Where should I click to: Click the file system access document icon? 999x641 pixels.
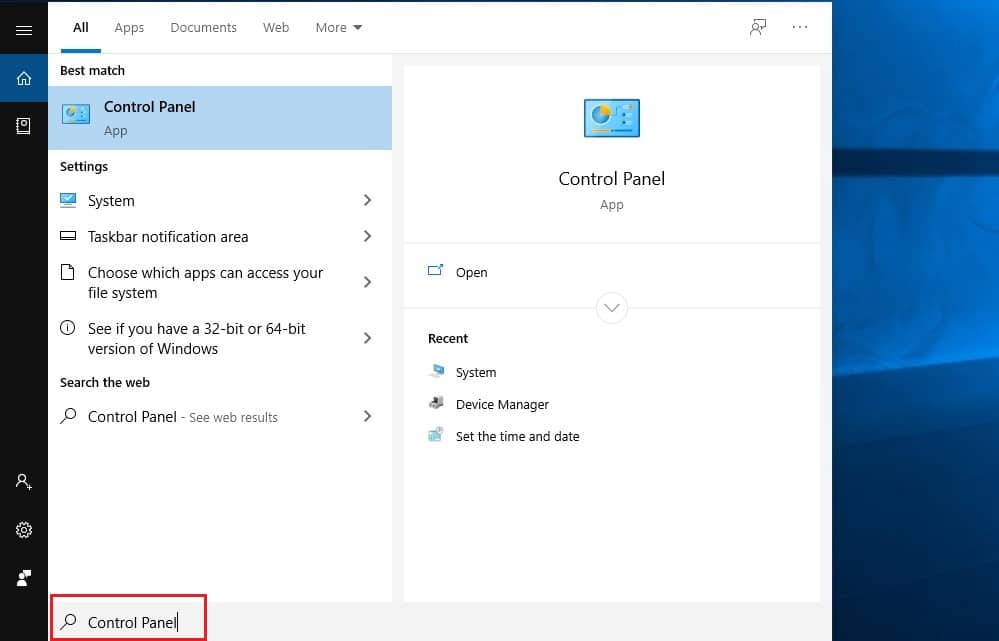[67, 273]
